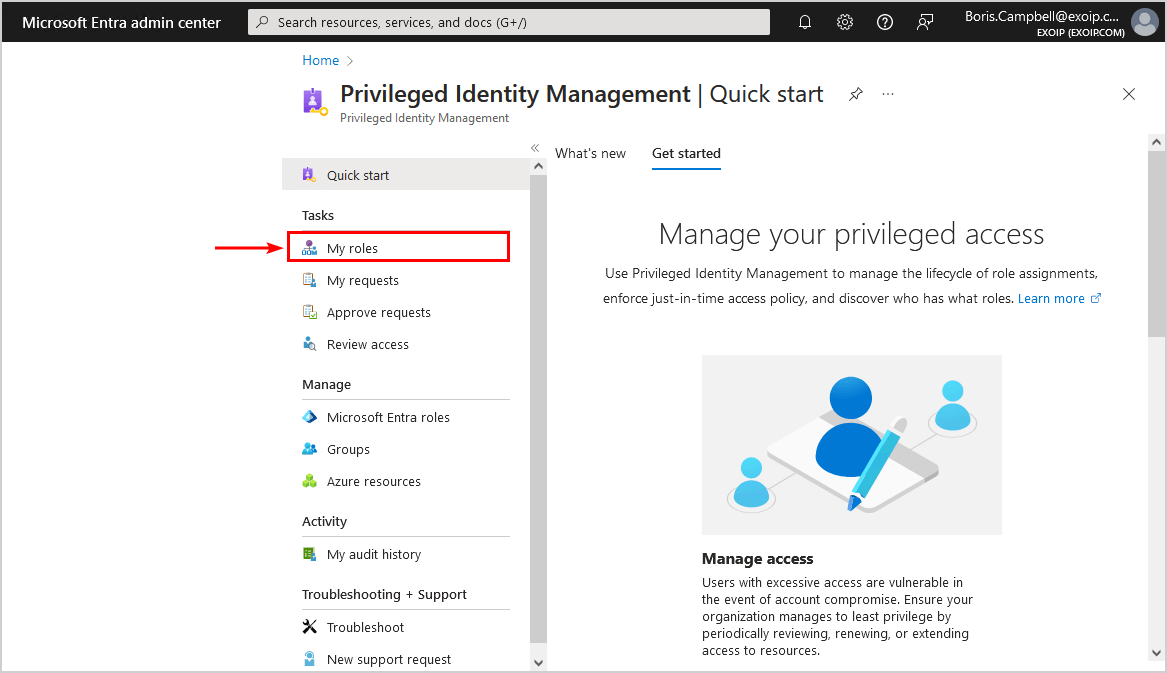Click the Learn more link
1167x673 pixels.
tap(1052, 298)
